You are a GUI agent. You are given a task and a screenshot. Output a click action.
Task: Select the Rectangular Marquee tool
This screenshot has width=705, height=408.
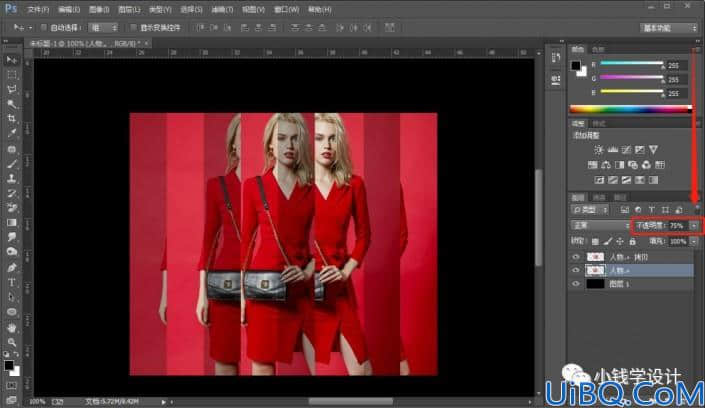12,75
